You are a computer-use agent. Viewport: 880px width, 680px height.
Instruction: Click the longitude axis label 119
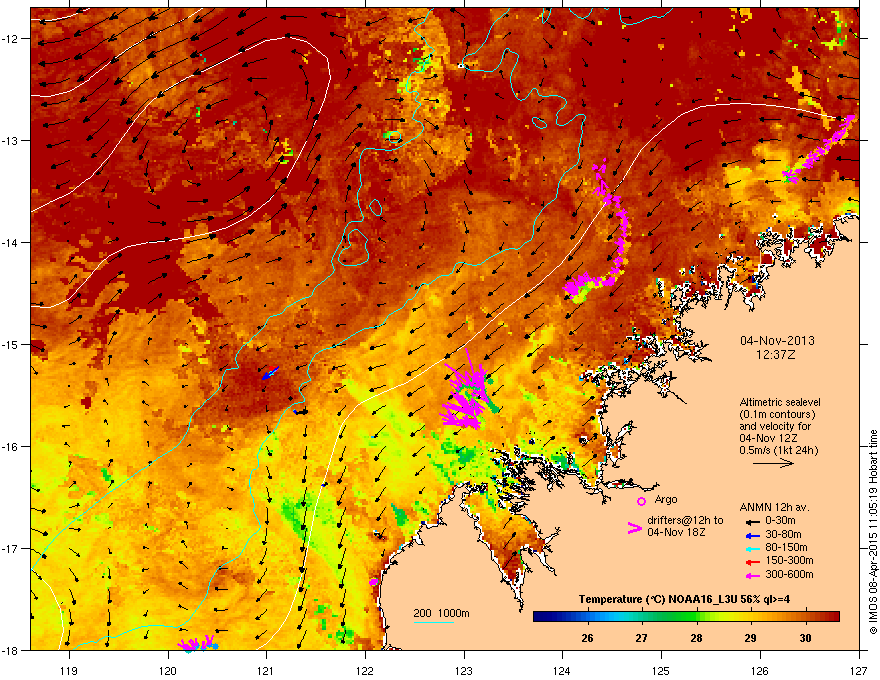click(x=69, y=670)
